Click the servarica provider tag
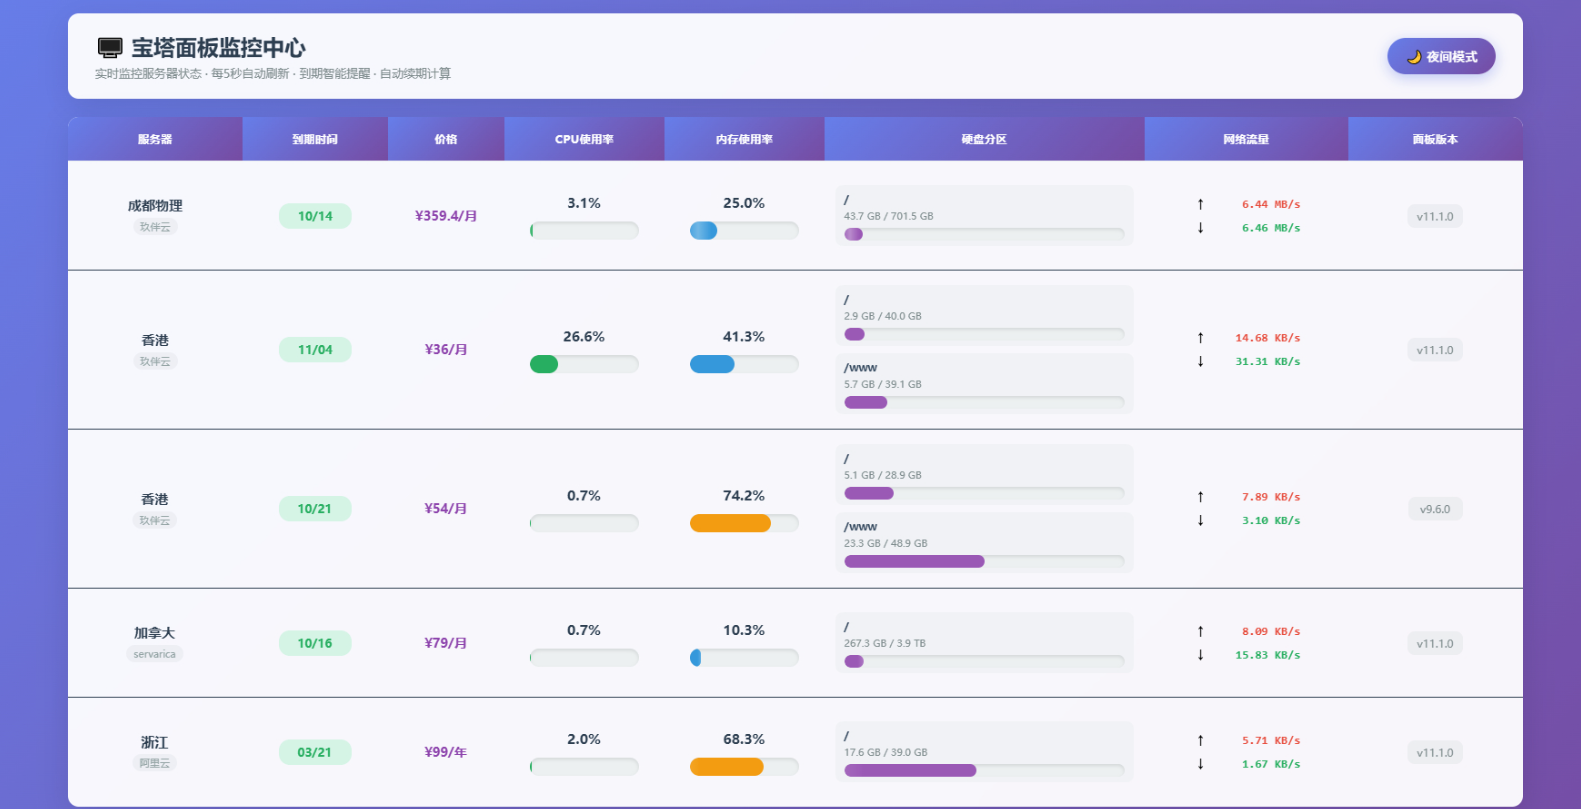The image size is (1581, 809). pos(154,654)
